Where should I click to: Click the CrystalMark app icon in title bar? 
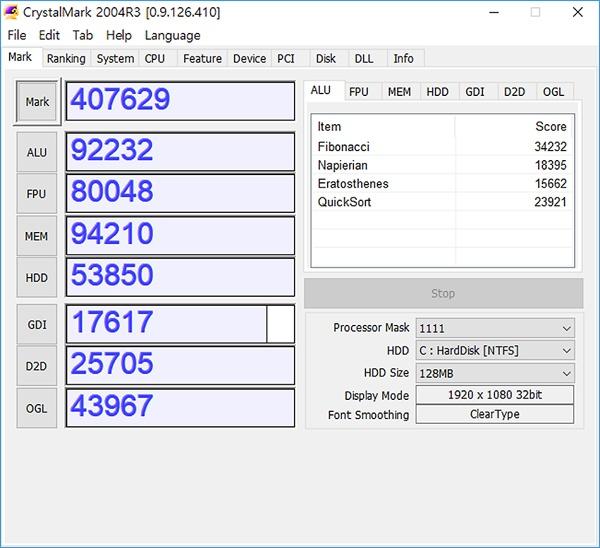(x=11, y=12)
